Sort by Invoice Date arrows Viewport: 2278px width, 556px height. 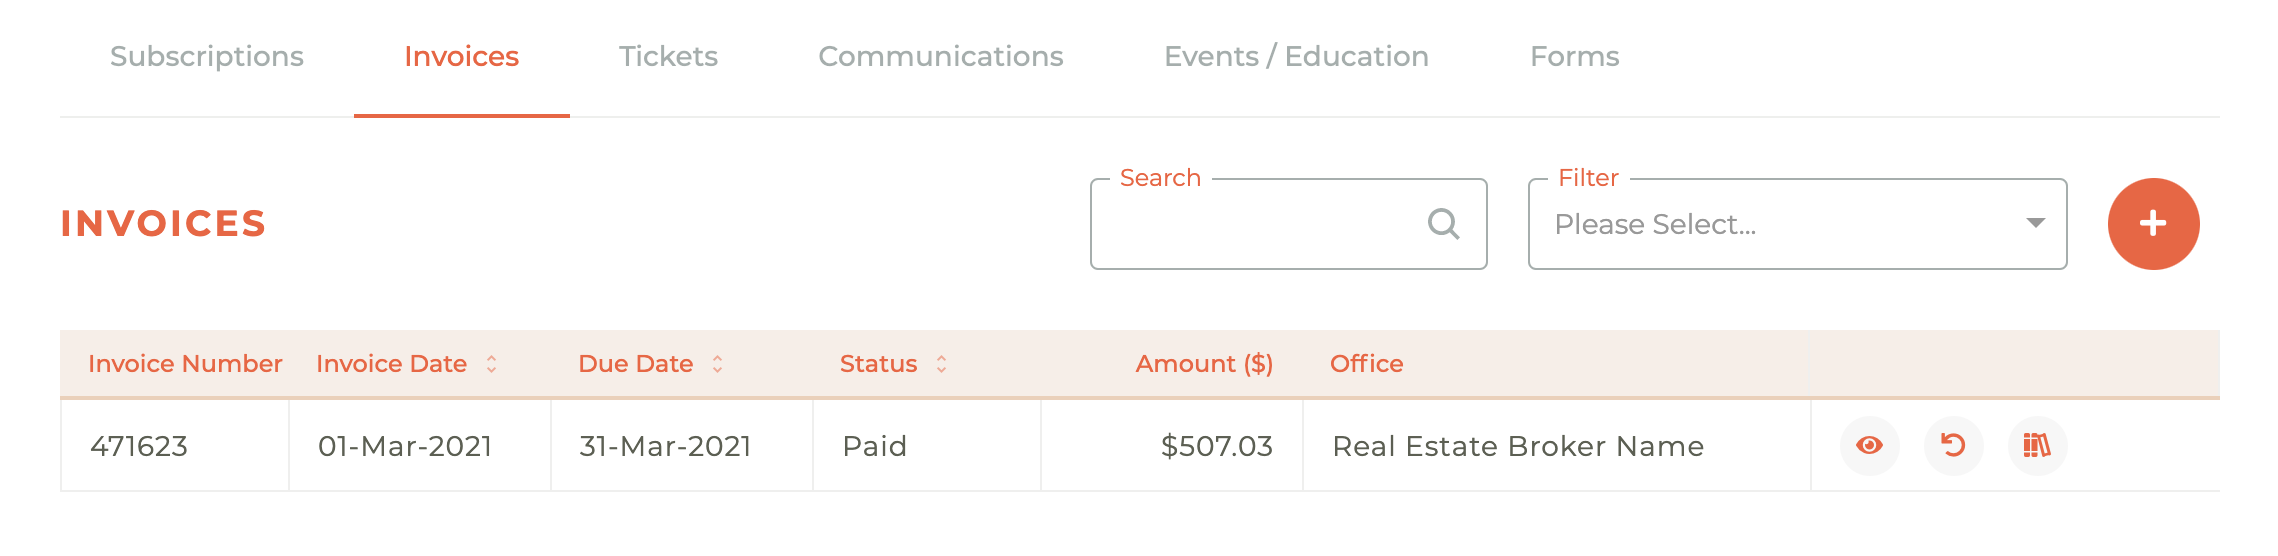pos(491,364)
